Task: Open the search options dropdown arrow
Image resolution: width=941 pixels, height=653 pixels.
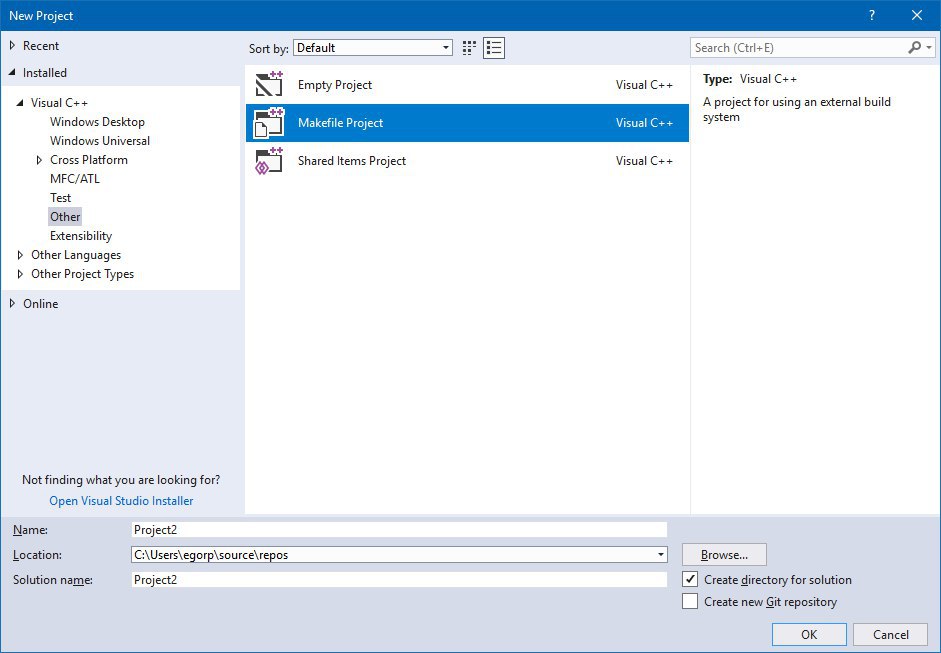Action: coord(929,47)
